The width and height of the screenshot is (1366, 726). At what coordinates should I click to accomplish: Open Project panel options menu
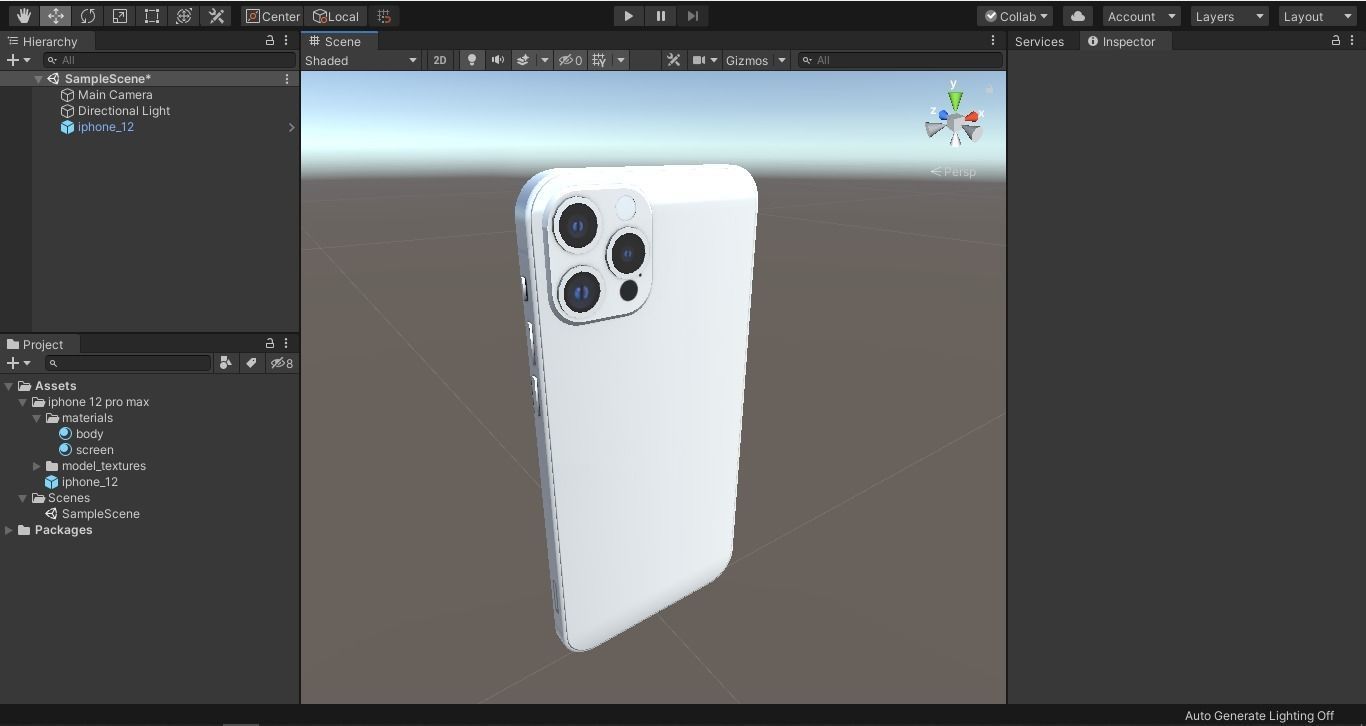286,344
